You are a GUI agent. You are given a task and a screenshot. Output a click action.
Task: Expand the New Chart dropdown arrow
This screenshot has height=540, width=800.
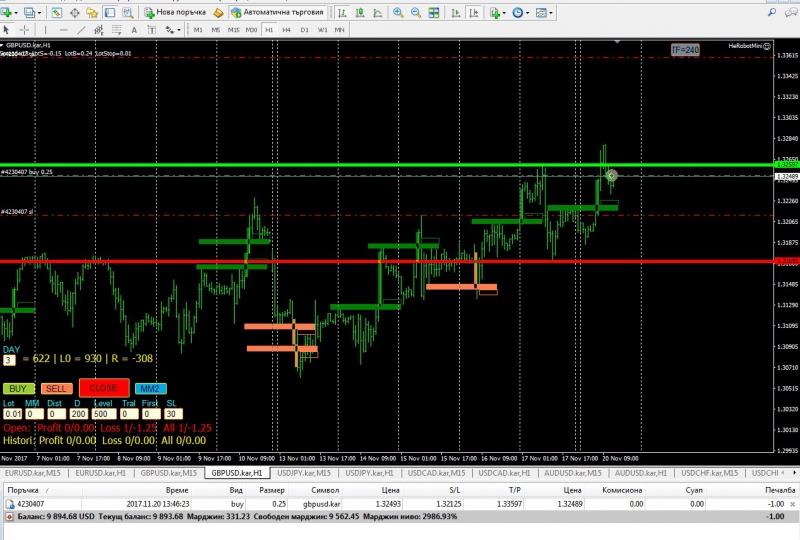16,13
